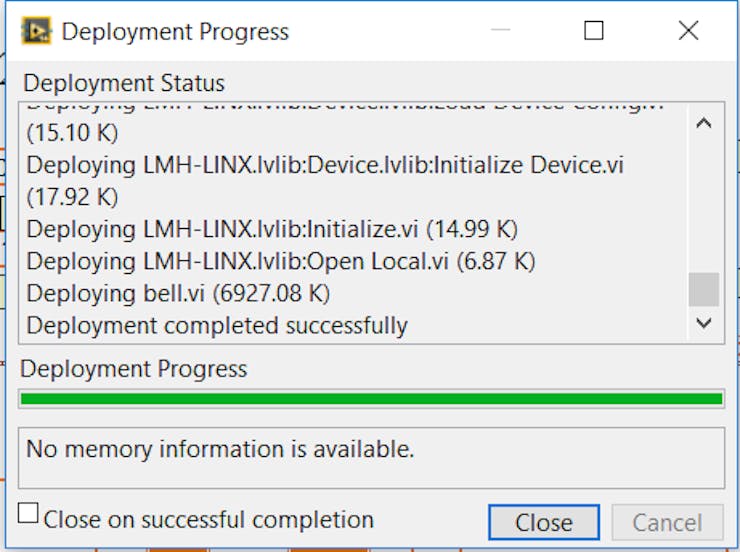
Task: Click the LabVIEW icon in title bar
Action: coord(36,31)
